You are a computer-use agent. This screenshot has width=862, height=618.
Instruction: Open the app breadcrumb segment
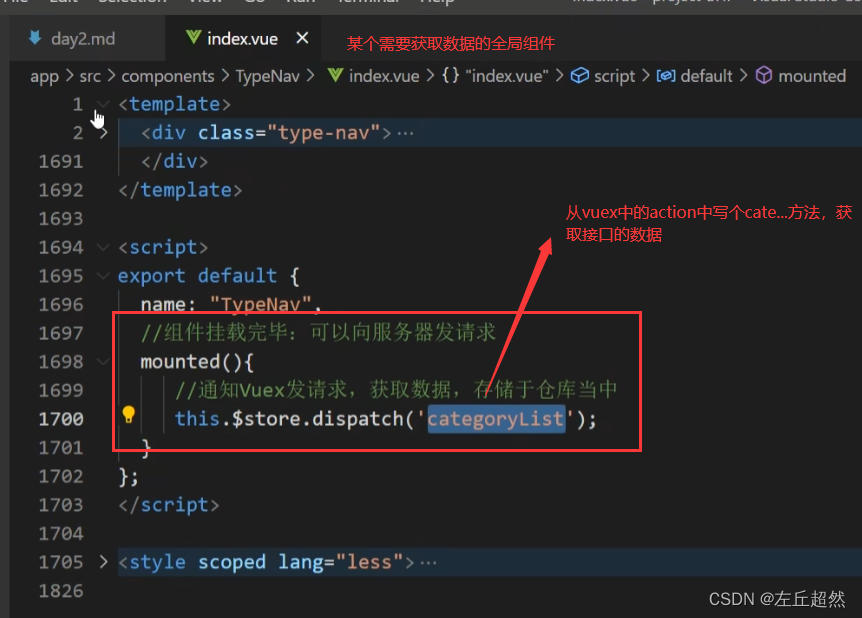[45, 76]
